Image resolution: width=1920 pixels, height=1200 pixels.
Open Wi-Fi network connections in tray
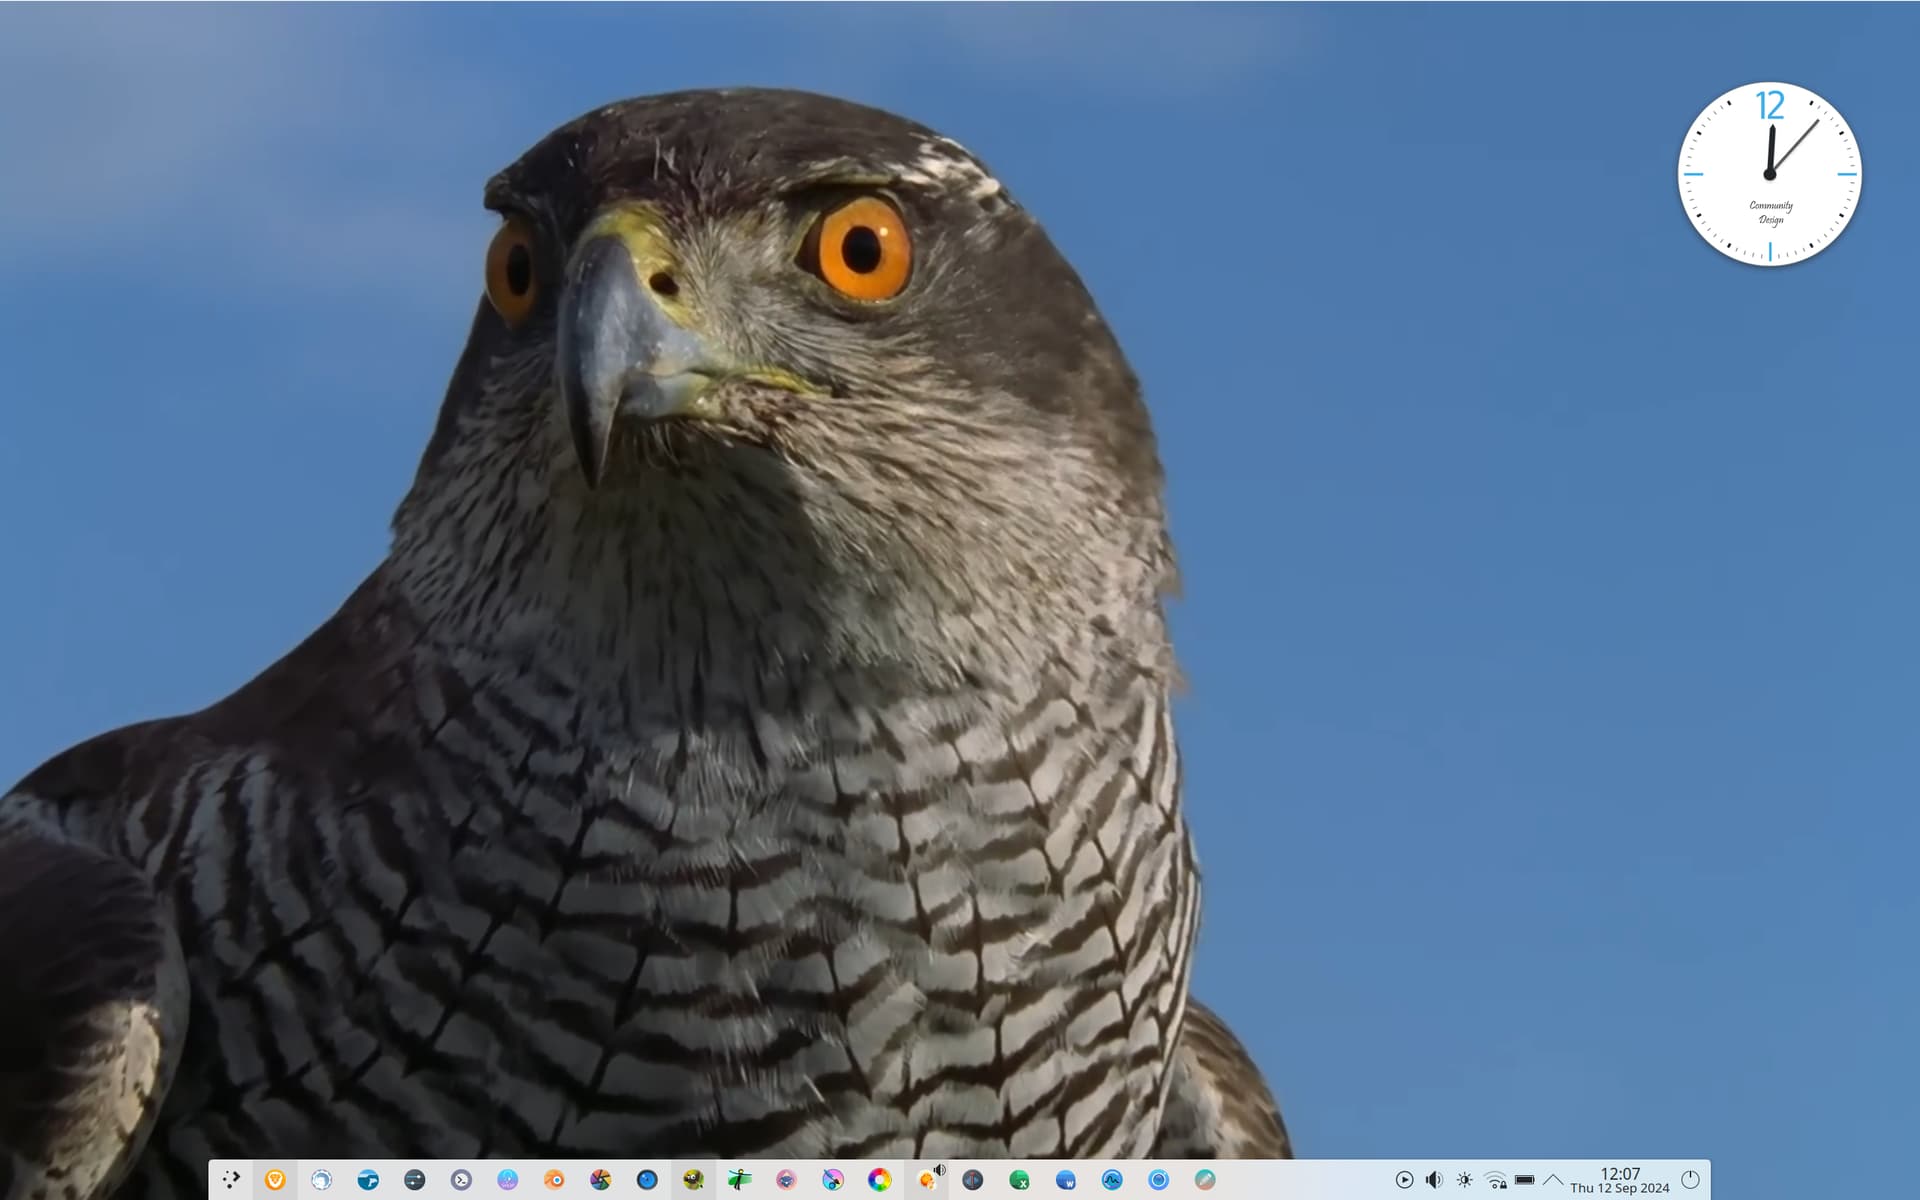tap(1495, 1180)
